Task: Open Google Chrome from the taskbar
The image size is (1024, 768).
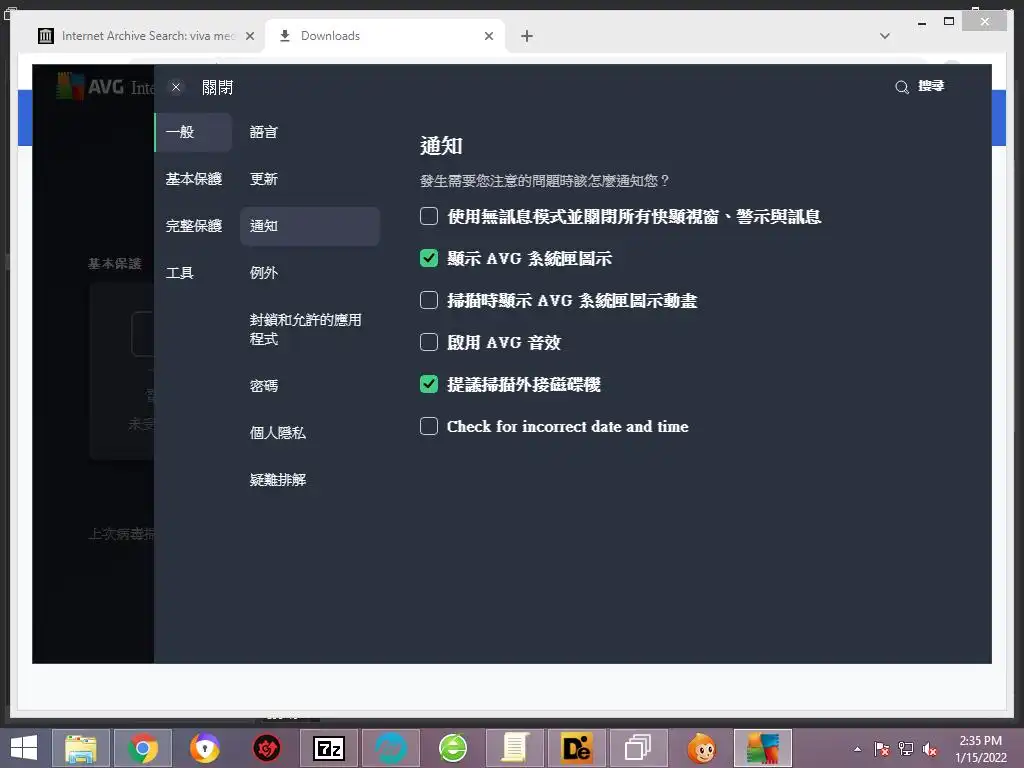Action: pyautogui.click(x=143, y=748)
